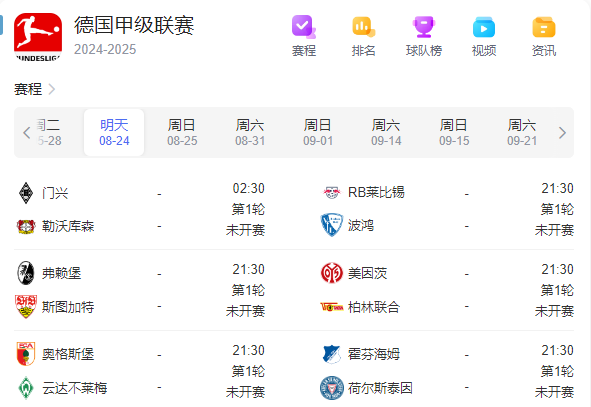591x407 pixels.
Task: Click the 斯图加特 team crest
Action: (26, 306)
